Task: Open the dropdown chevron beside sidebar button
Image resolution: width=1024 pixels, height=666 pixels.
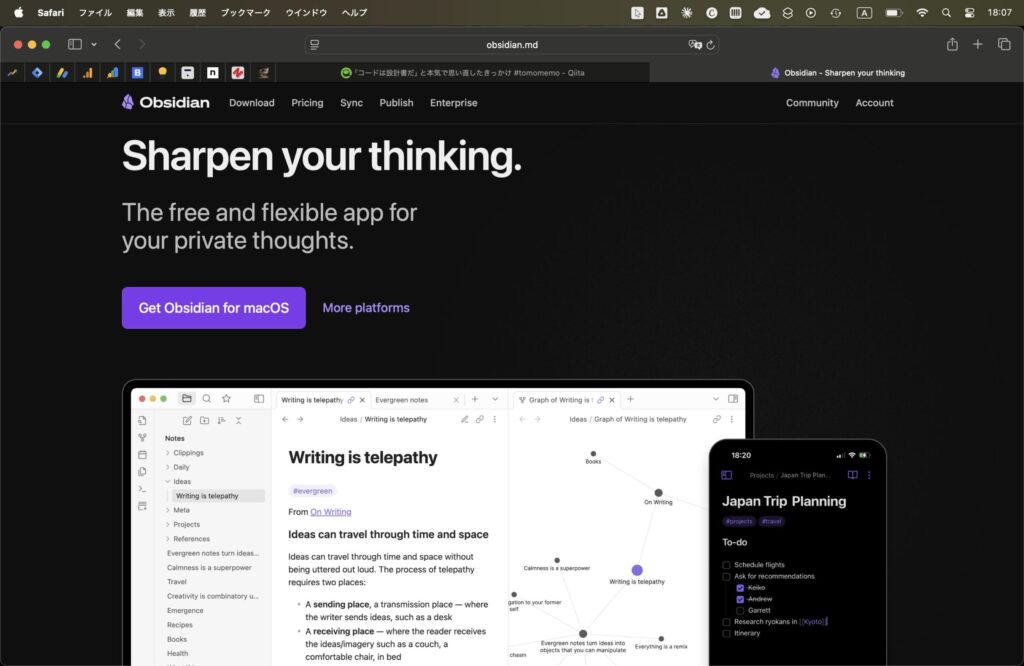Action: click(x=94, y=44)
